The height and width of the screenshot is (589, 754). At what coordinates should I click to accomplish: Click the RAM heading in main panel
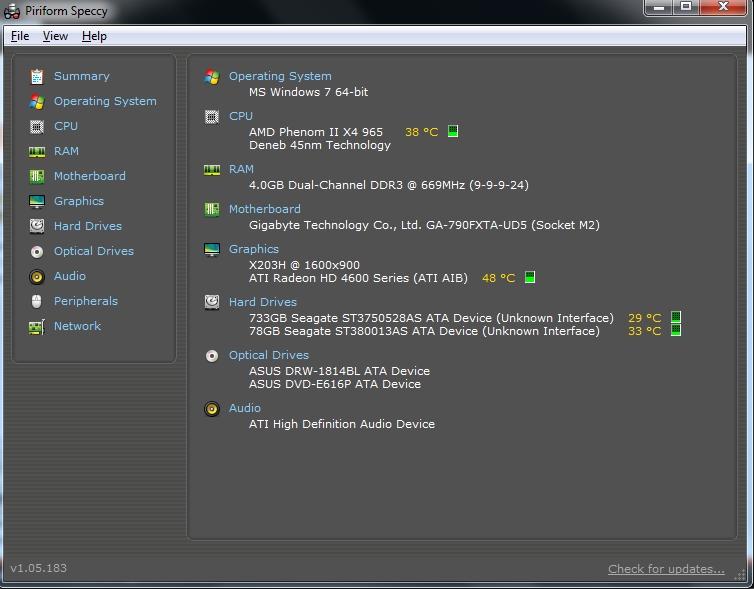click(x=241, y=169)
